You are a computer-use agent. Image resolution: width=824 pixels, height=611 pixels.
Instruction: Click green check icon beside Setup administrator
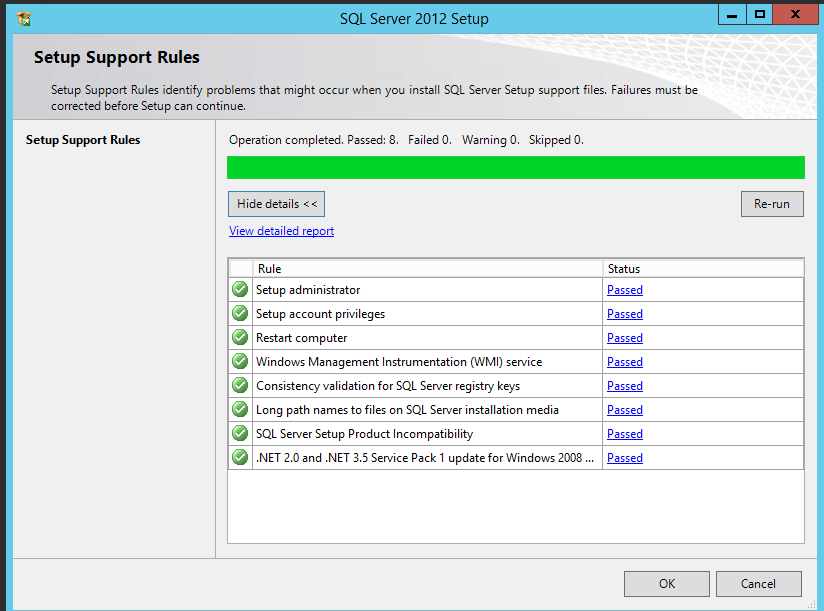coord(240,289)
